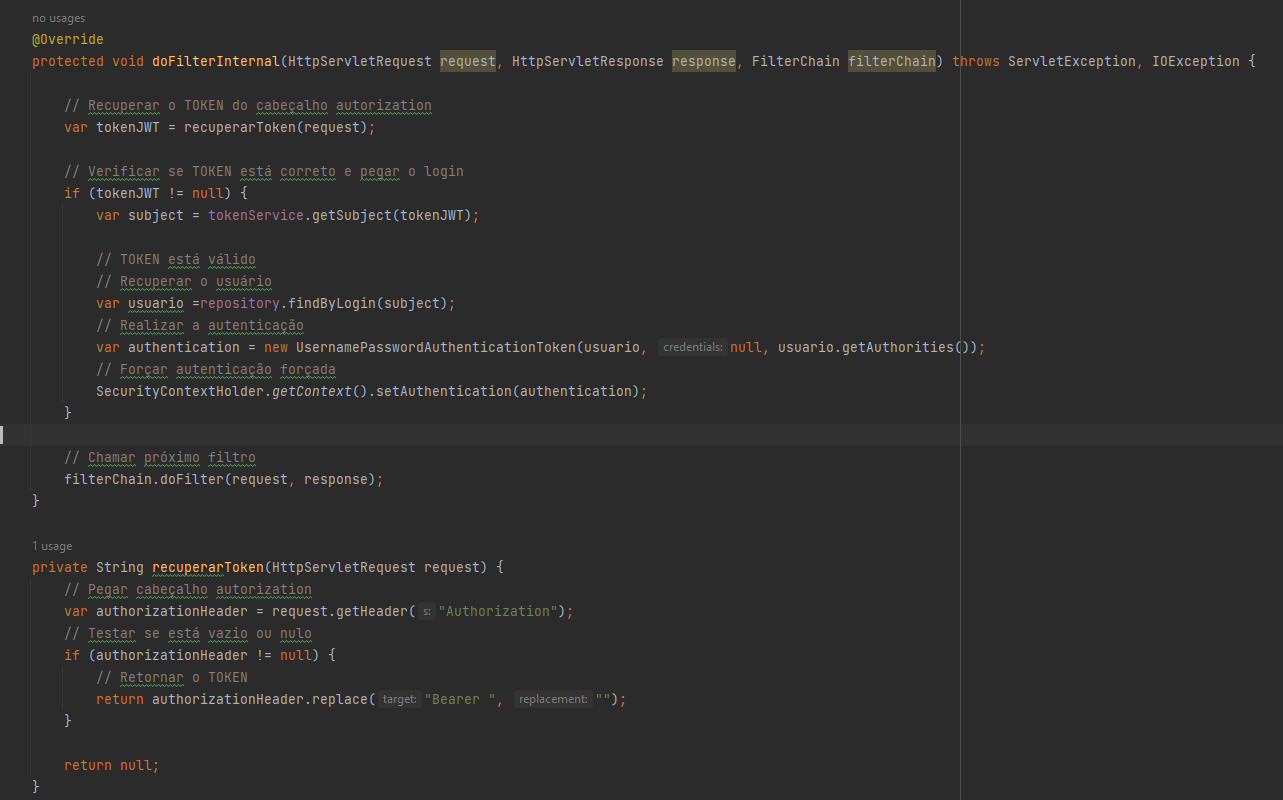1283x800 pixels.
Task: Click comment "Retornar o TOKEN"
Action: [x=172, y=677]
